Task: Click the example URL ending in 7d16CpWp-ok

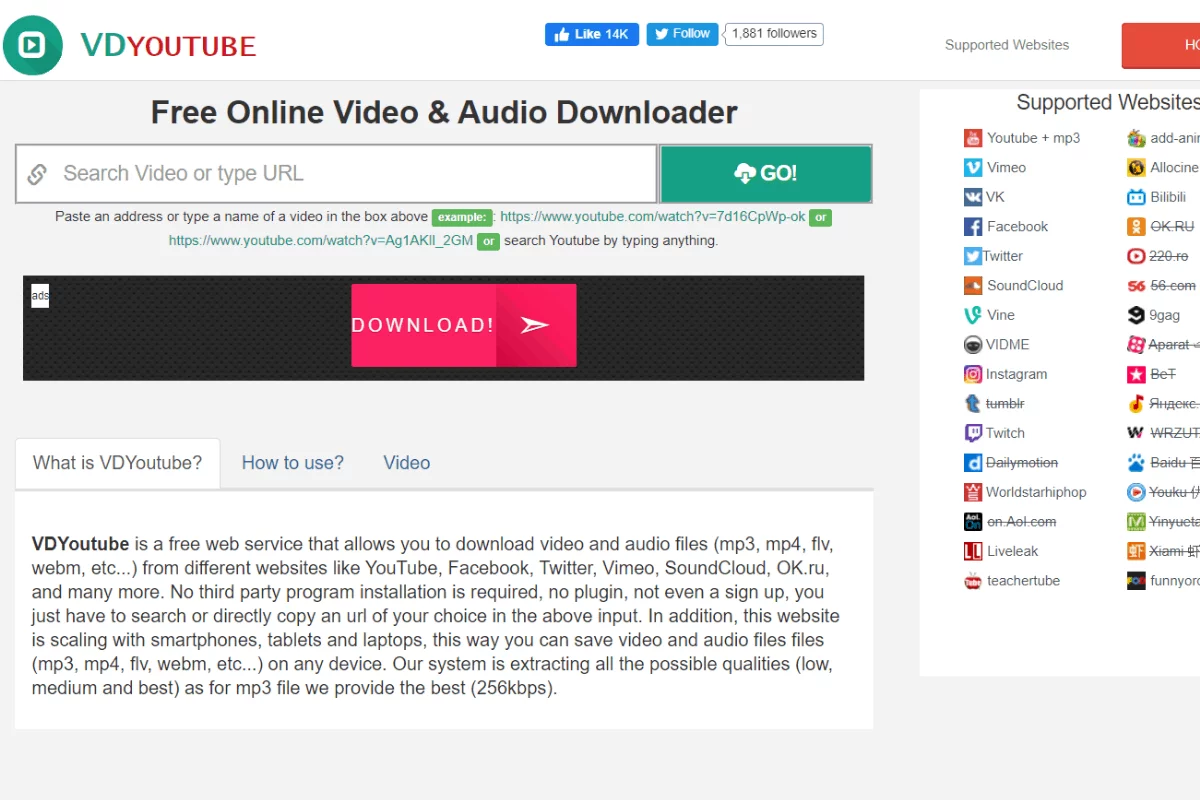Action: pyautogui.click(x=653, y=216)
